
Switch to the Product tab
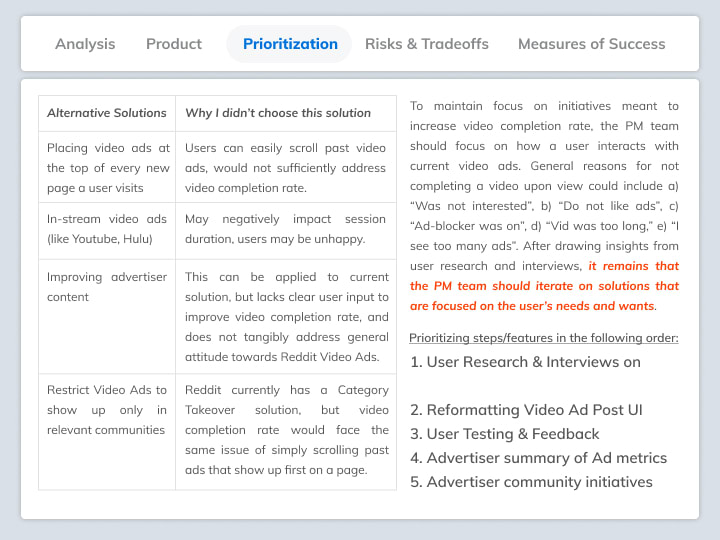(x=174, y=44)
